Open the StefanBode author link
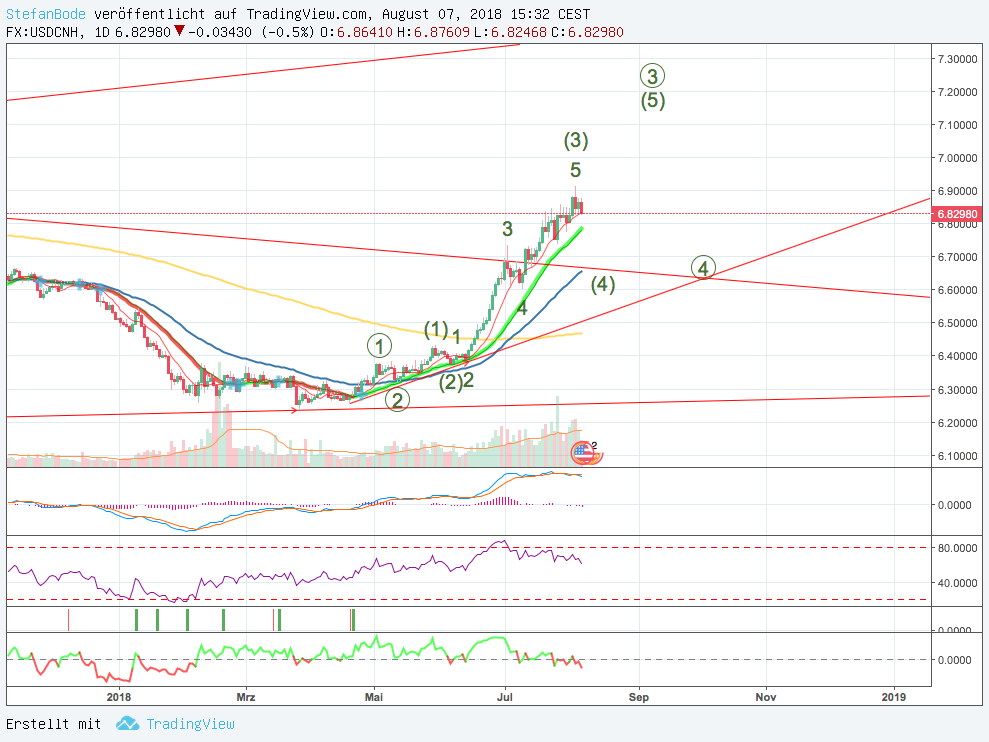 45,14
